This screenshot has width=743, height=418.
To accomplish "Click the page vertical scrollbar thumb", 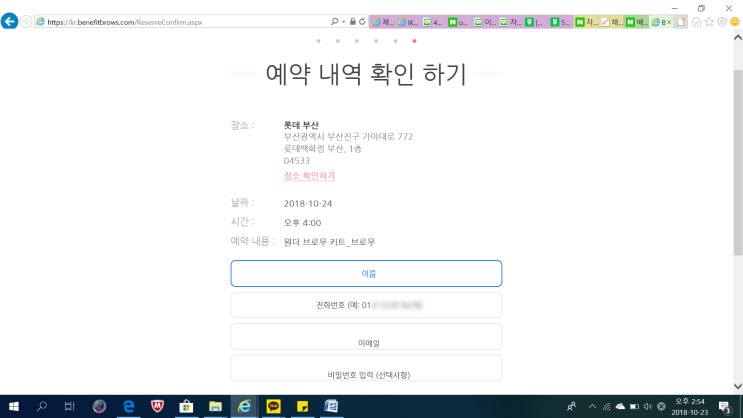I will 738,161.
